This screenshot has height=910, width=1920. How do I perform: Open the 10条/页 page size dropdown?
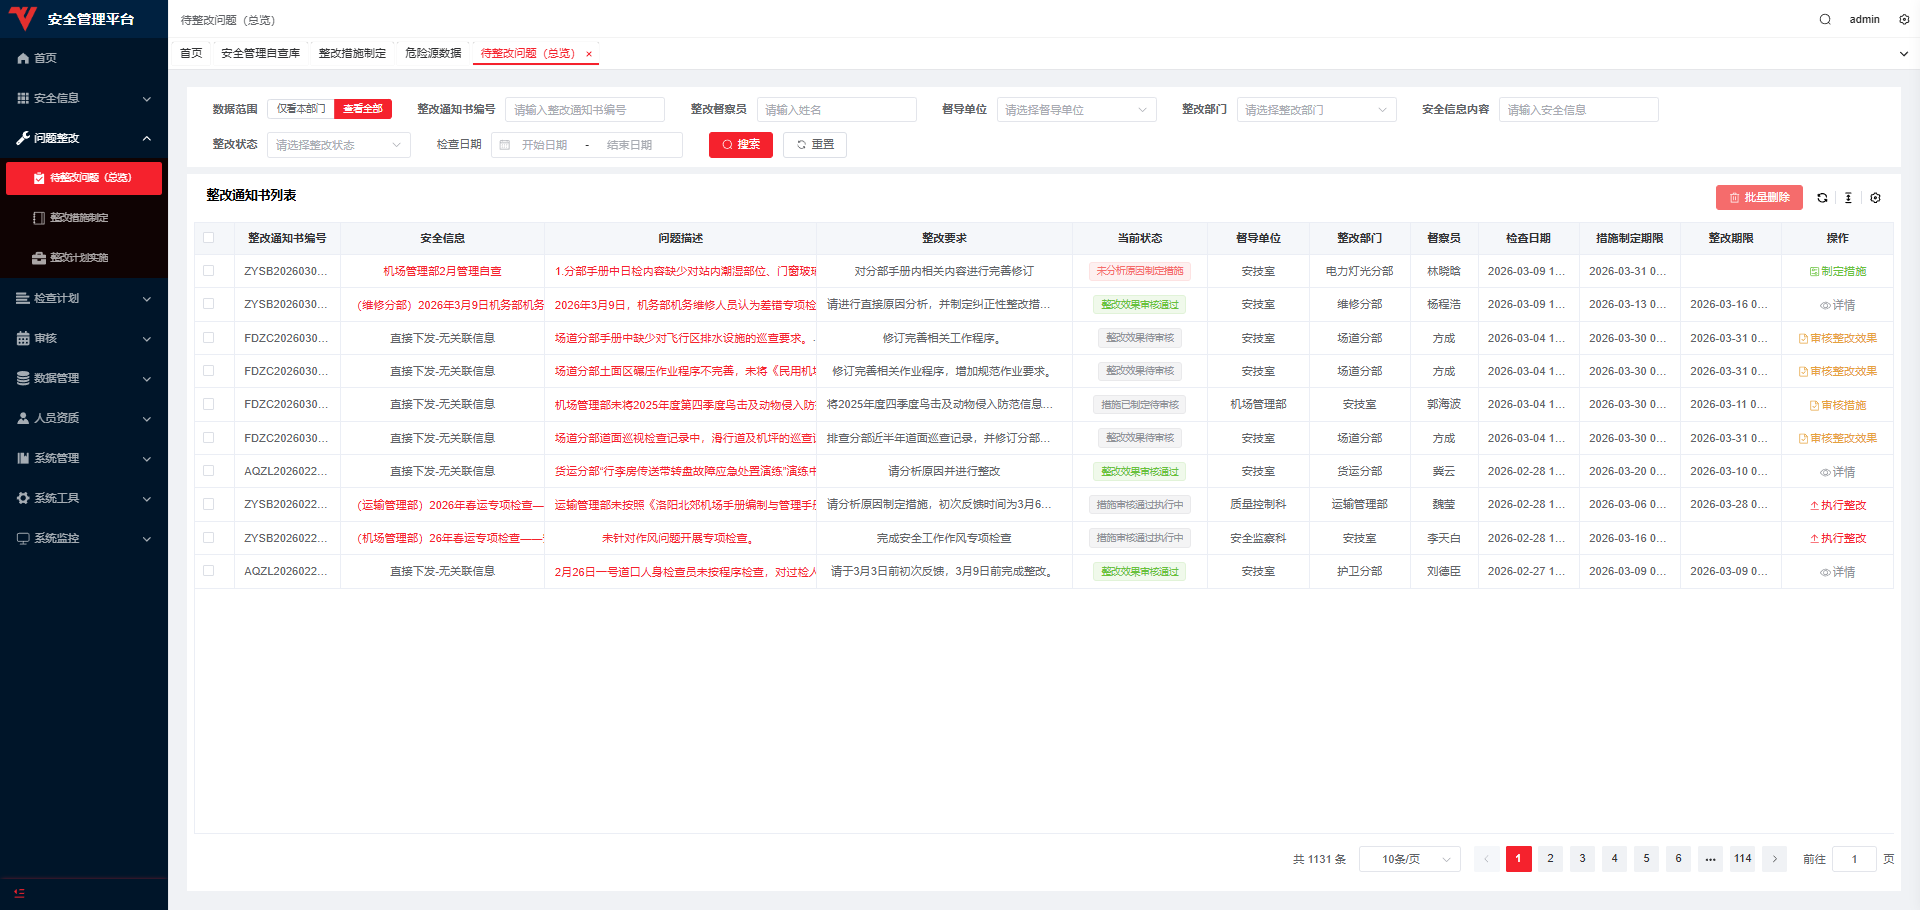pyautogui.click(x=1409, y=859)
